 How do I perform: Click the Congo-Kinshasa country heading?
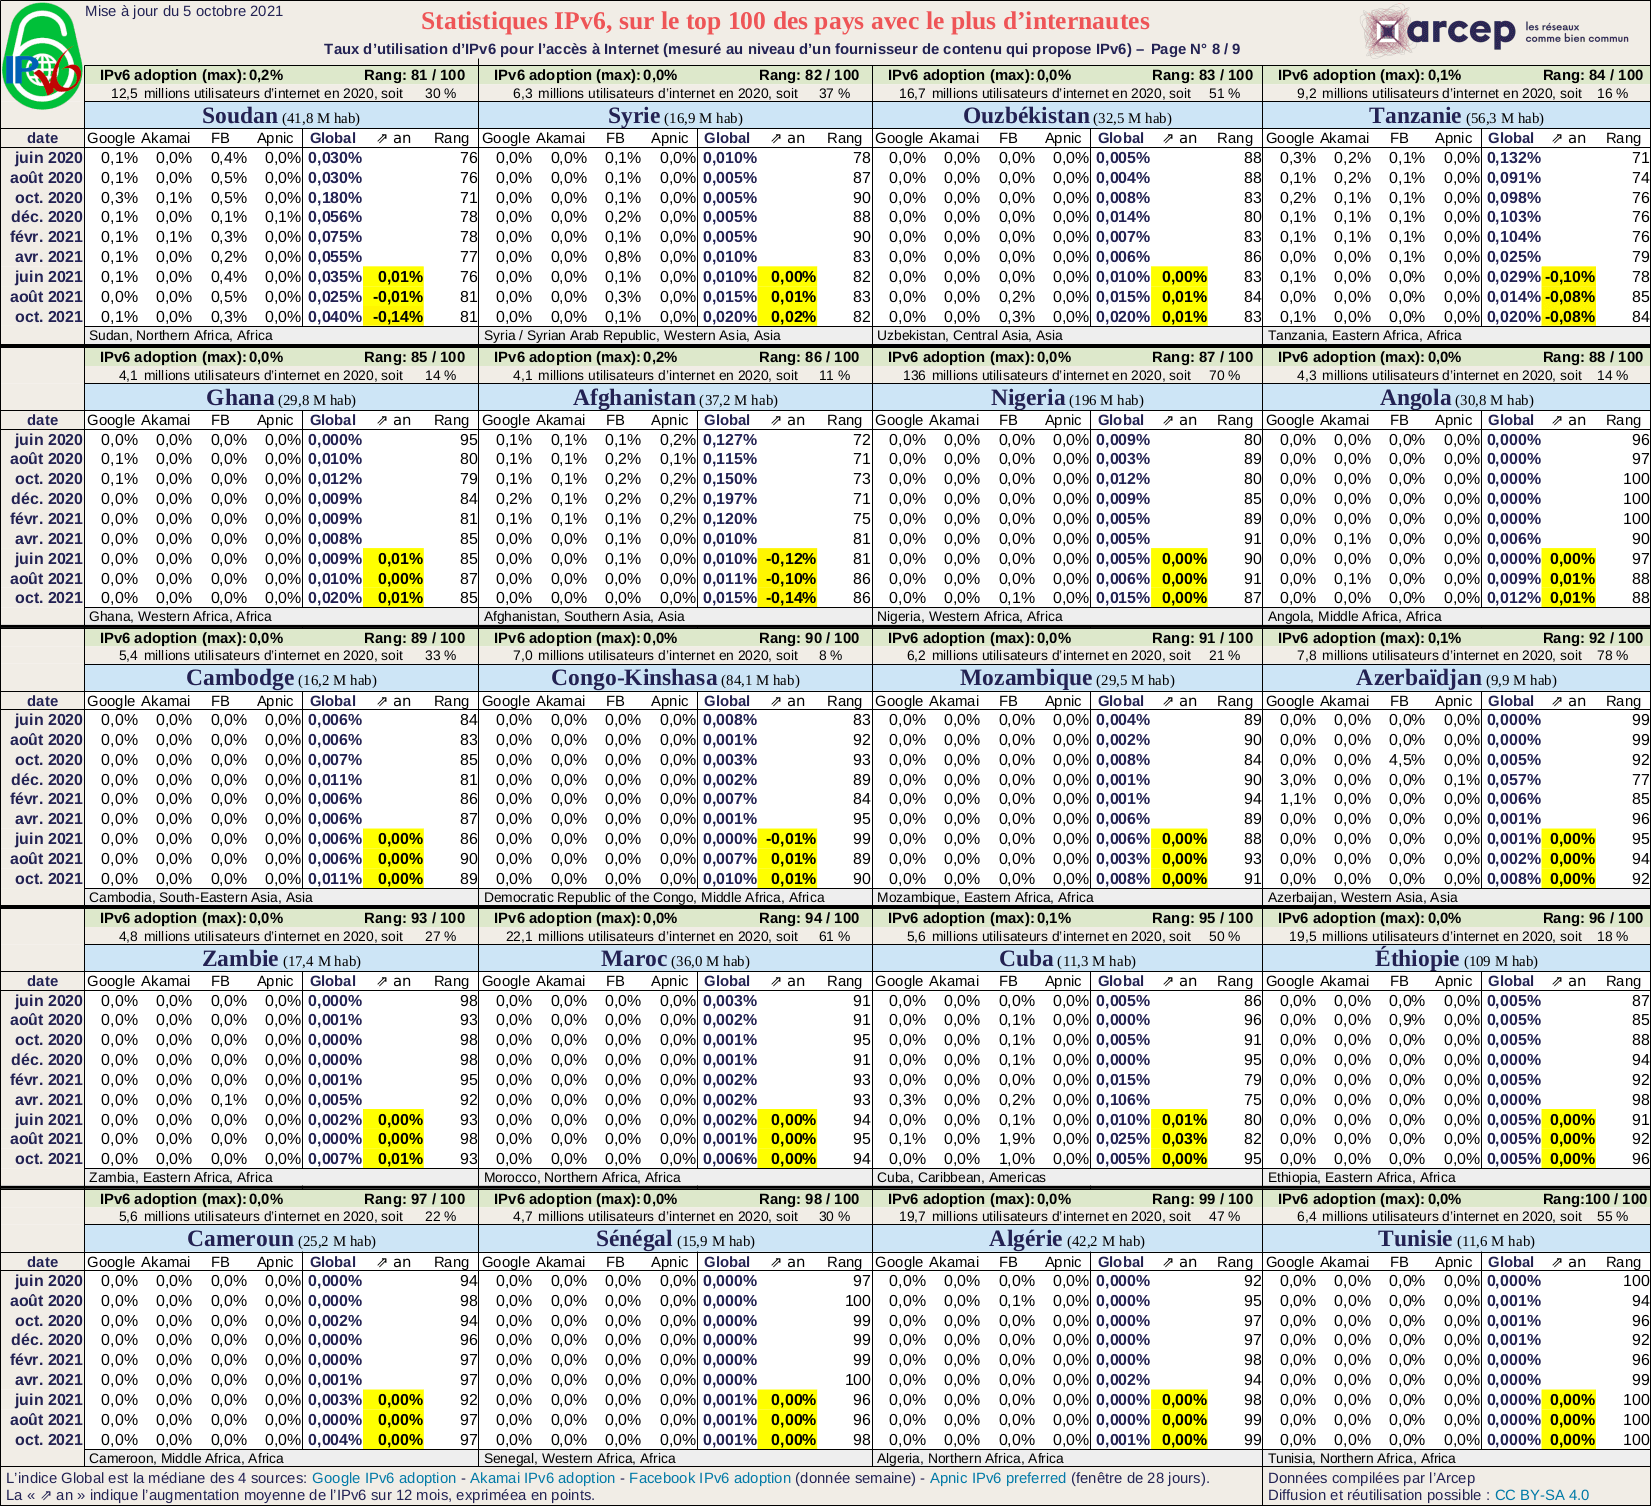point(675,678)
